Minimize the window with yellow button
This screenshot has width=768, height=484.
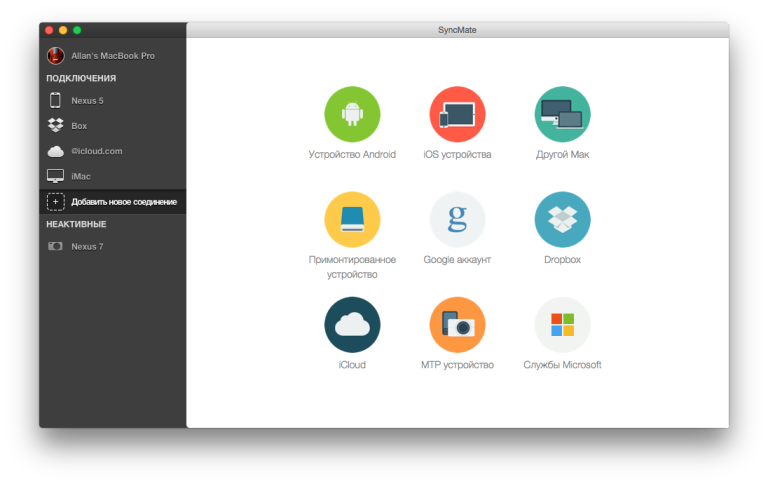(x=63, y=30)
